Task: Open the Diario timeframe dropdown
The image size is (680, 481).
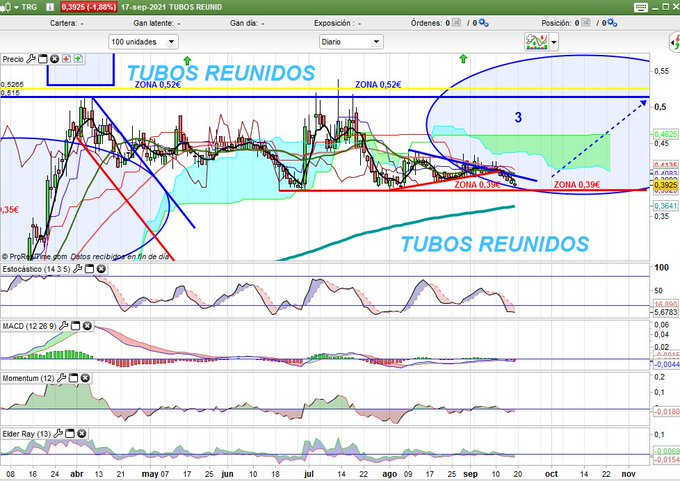Action: click(351, 42)
